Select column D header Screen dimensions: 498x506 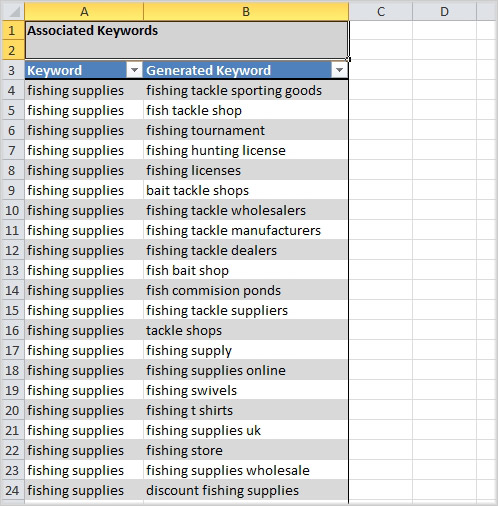coord(444,12)
